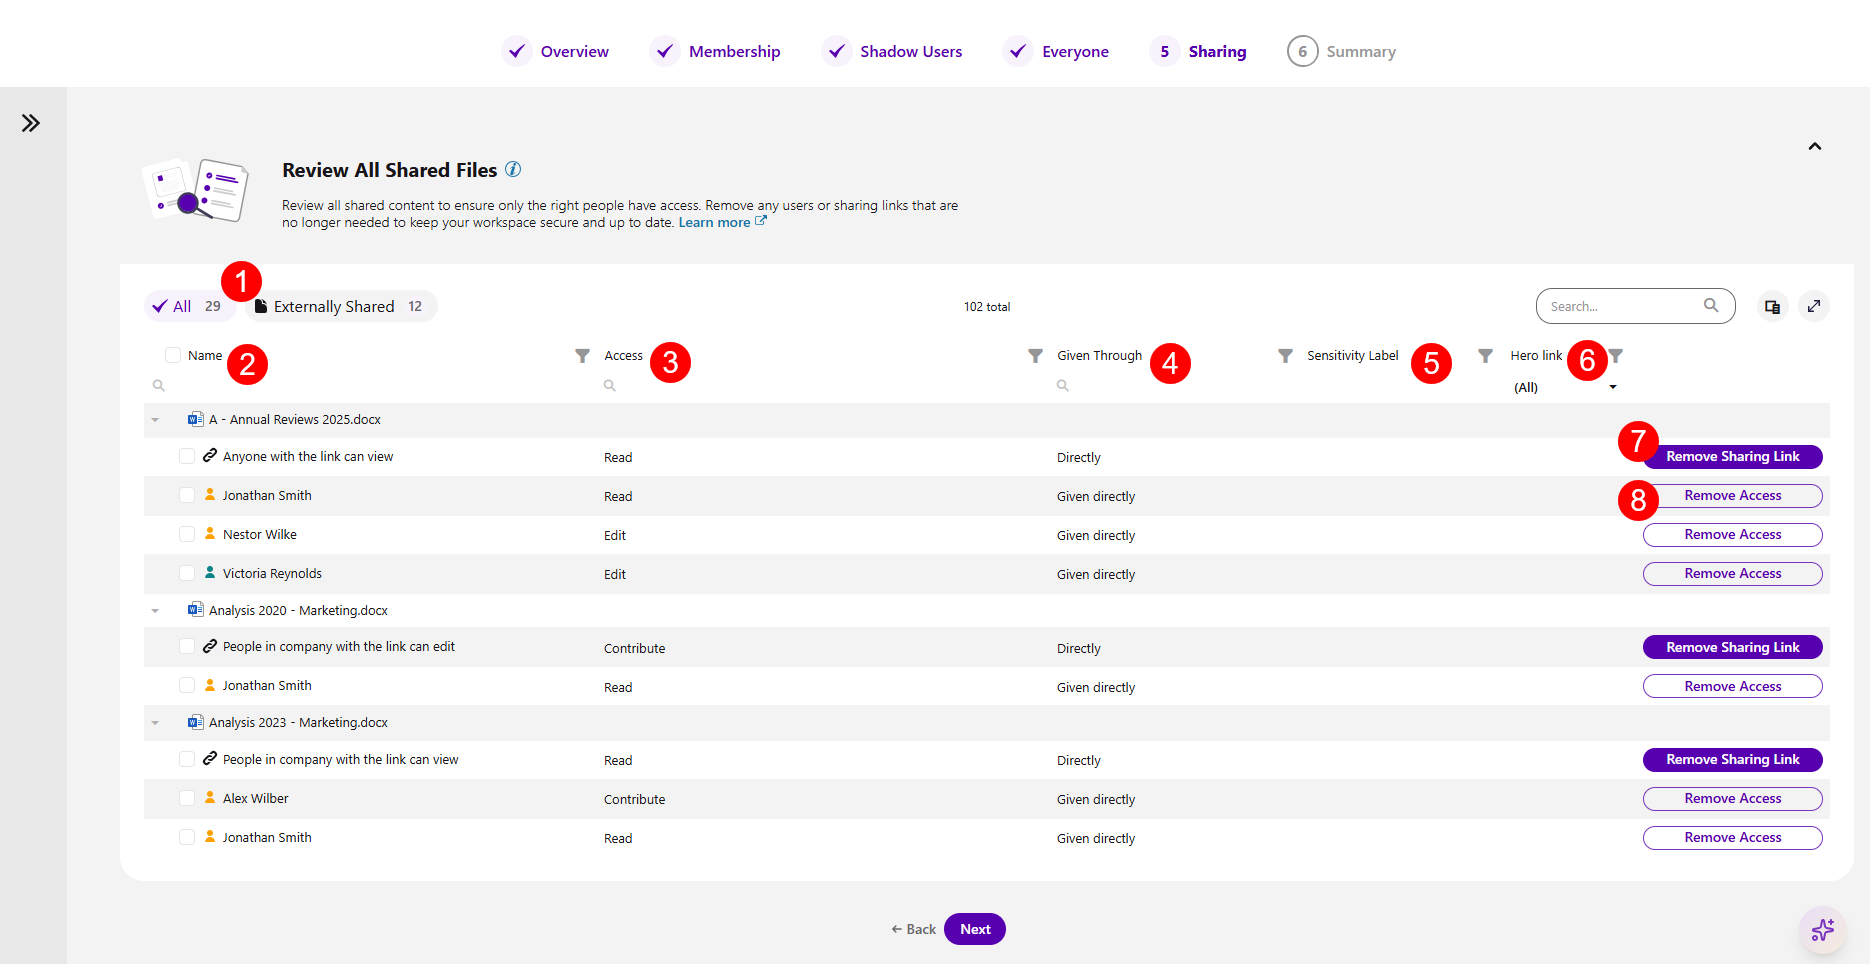The width and height of the screenshot is (1870, 964).
Task: Open the Sensitivity Label column filter icon
Action: tap(1485, 356)
